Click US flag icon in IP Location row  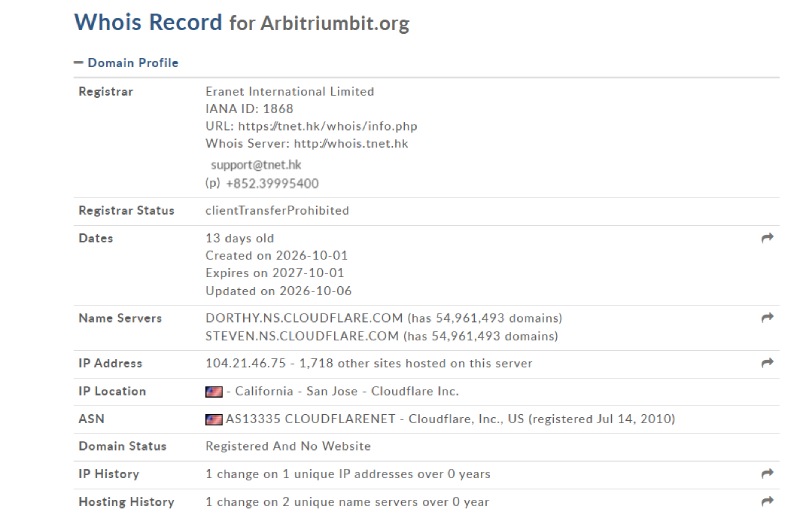tap(214, 391)
